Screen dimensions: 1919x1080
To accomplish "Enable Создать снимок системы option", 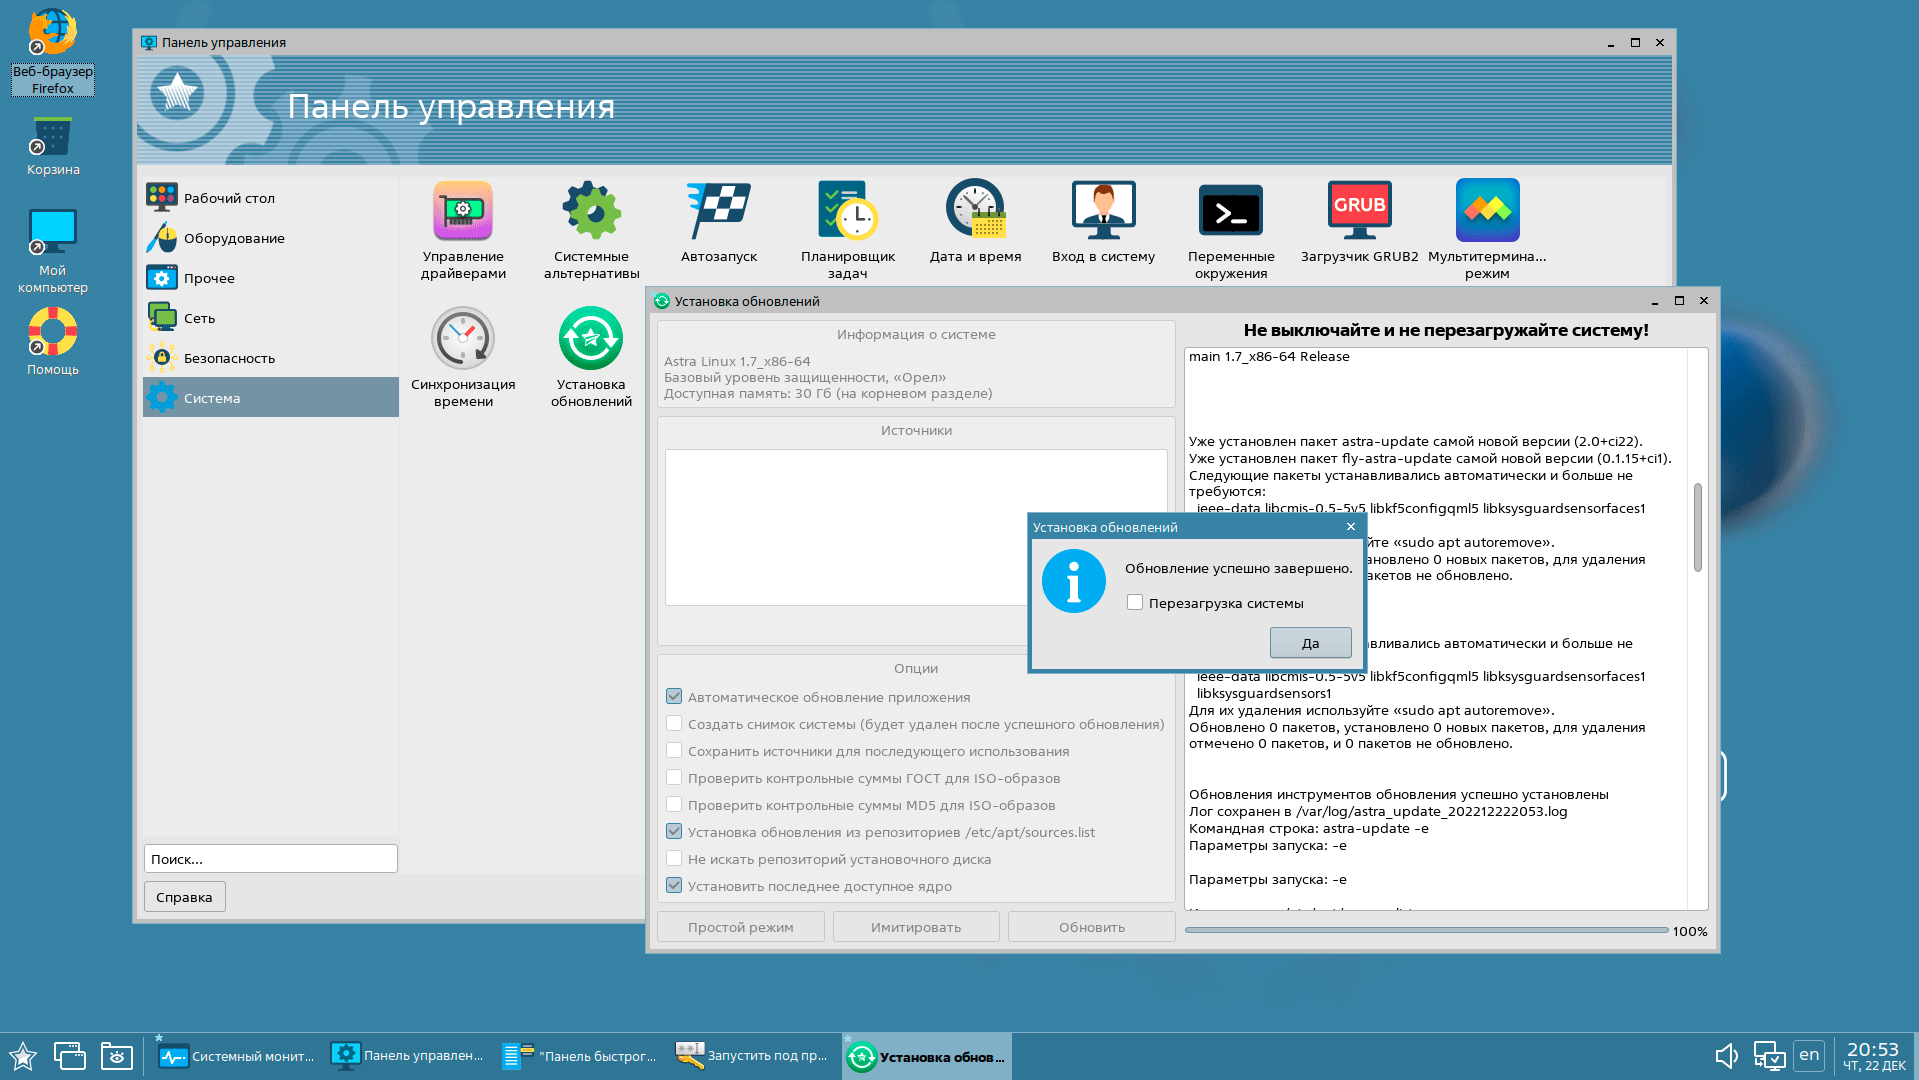I will 674,724.
